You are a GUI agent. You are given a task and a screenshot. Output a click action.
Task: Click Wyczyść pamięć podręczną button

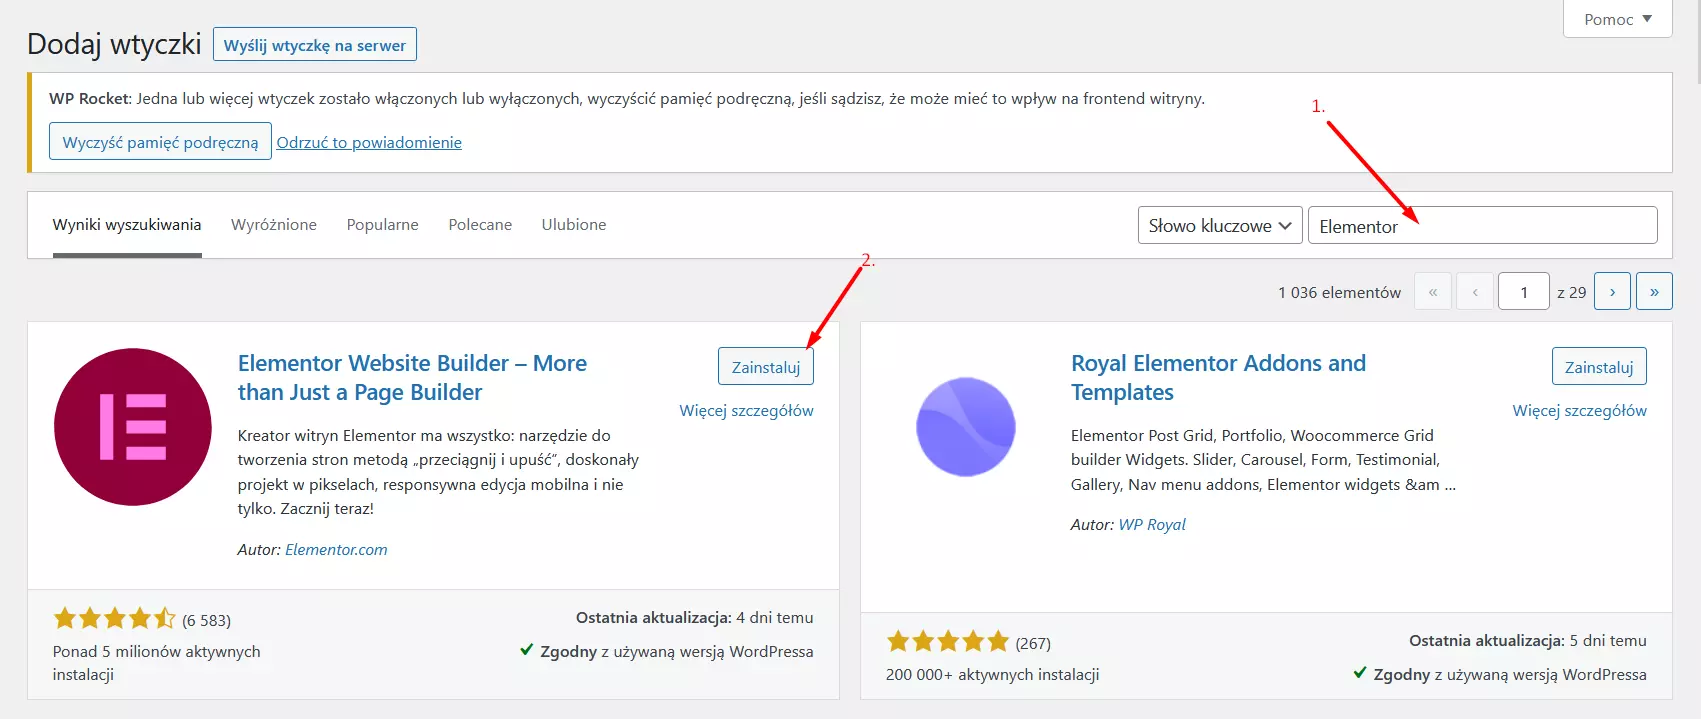tap(160, 142)
